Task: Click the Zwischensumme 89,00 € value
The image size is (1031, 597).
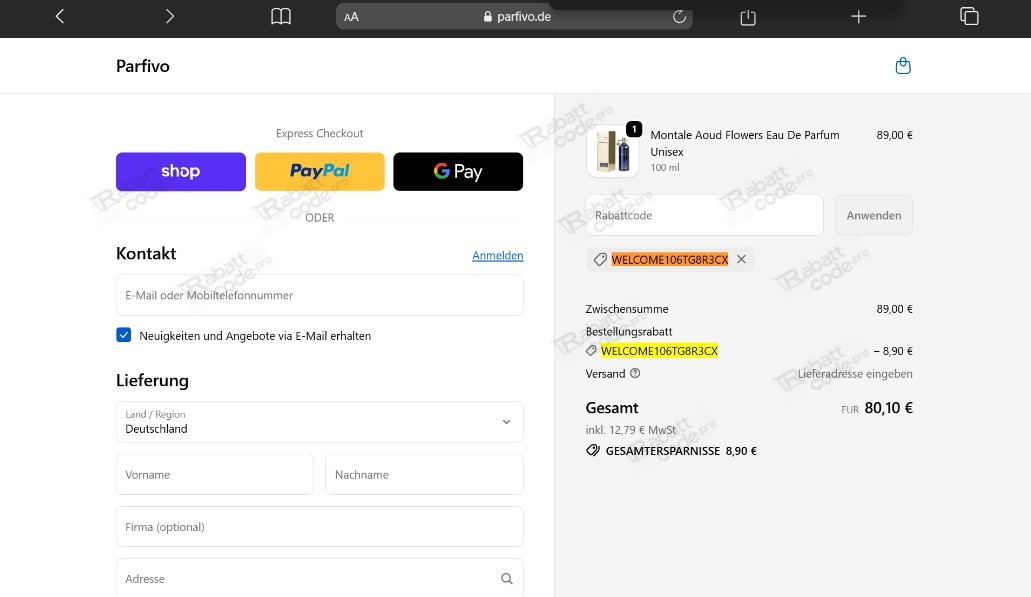Action: pos(894,309)
